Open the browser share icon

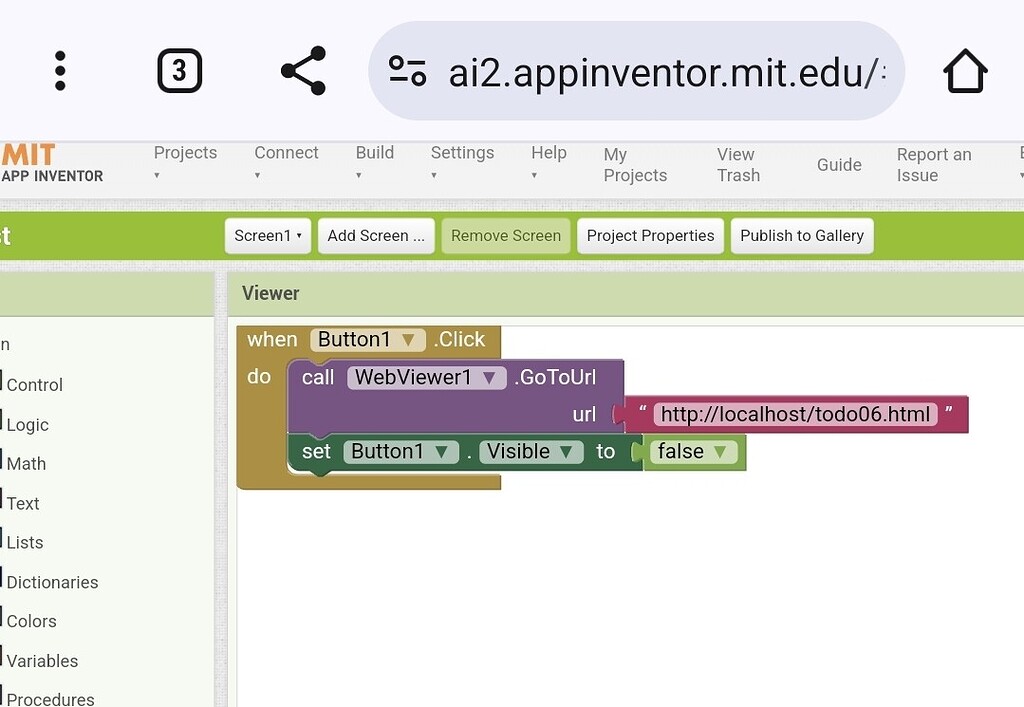pos(302,70)
